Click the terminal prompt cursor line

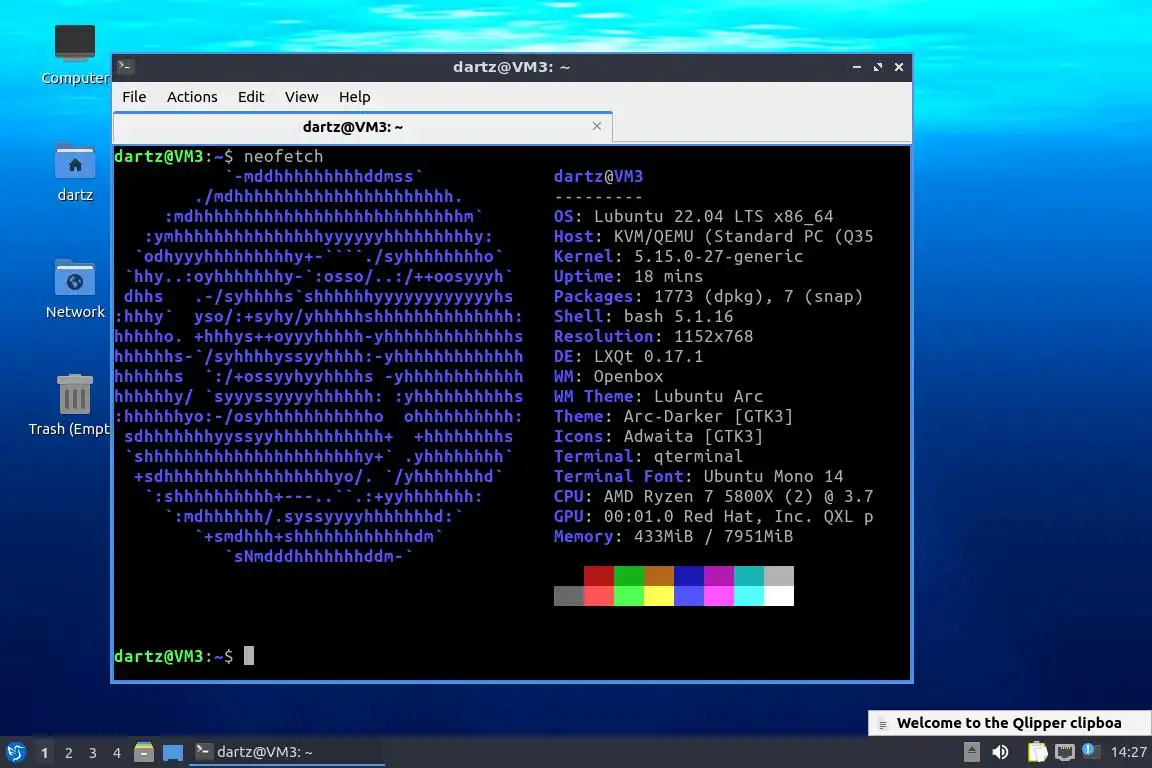point(184,656)
